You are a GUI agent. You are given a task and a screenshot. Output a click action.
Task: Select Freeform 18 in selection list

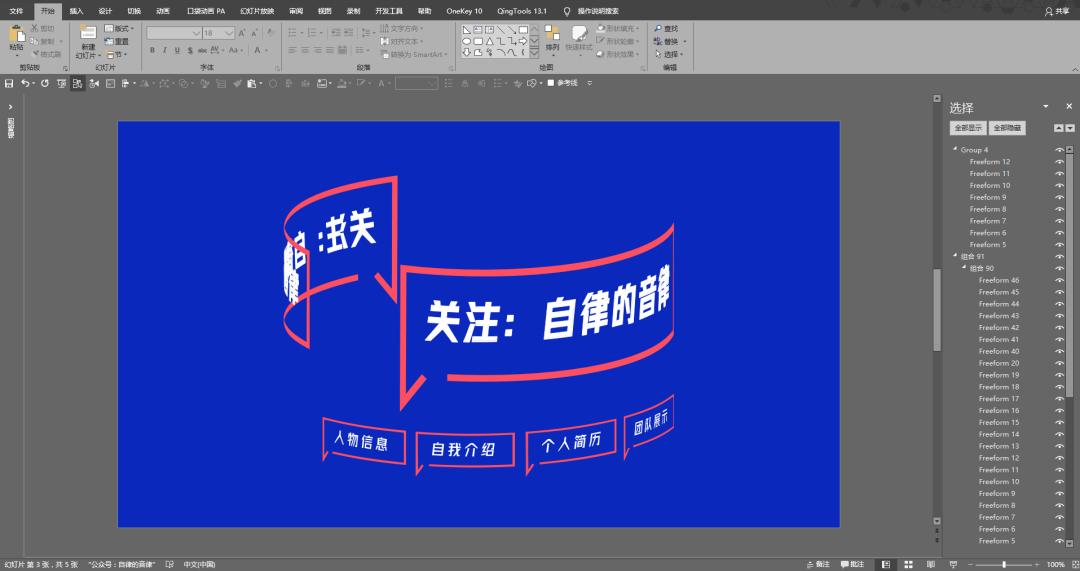click(x=999, y=387)
